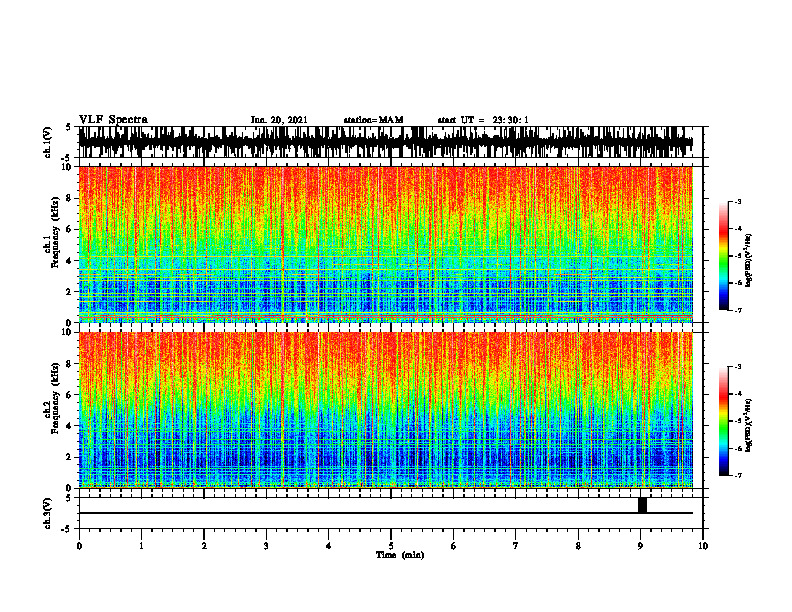The height and width of the screenshot is (612, 792).
Task: Click the "1" tick label on time axis
Action: [141, 546]
